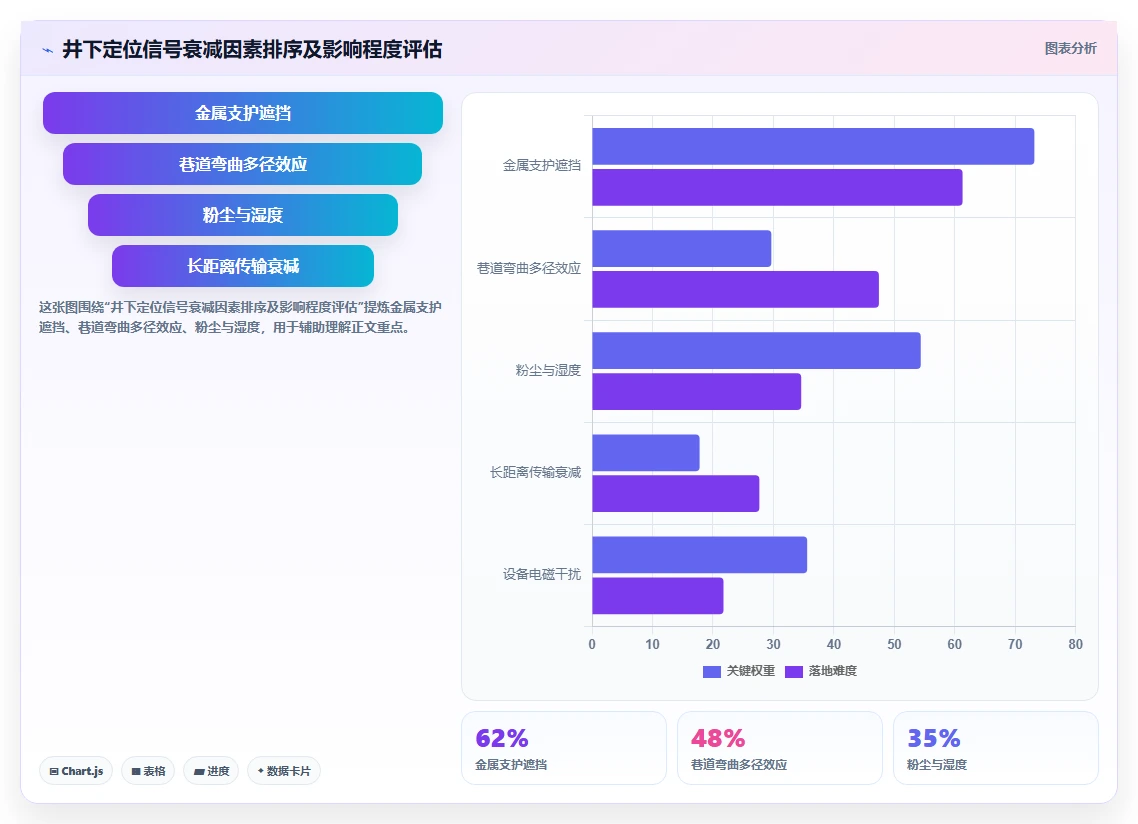Toggle the 关键权重 legend swatch
This screenshot has height=824, width=1138.
coord(712,672)
